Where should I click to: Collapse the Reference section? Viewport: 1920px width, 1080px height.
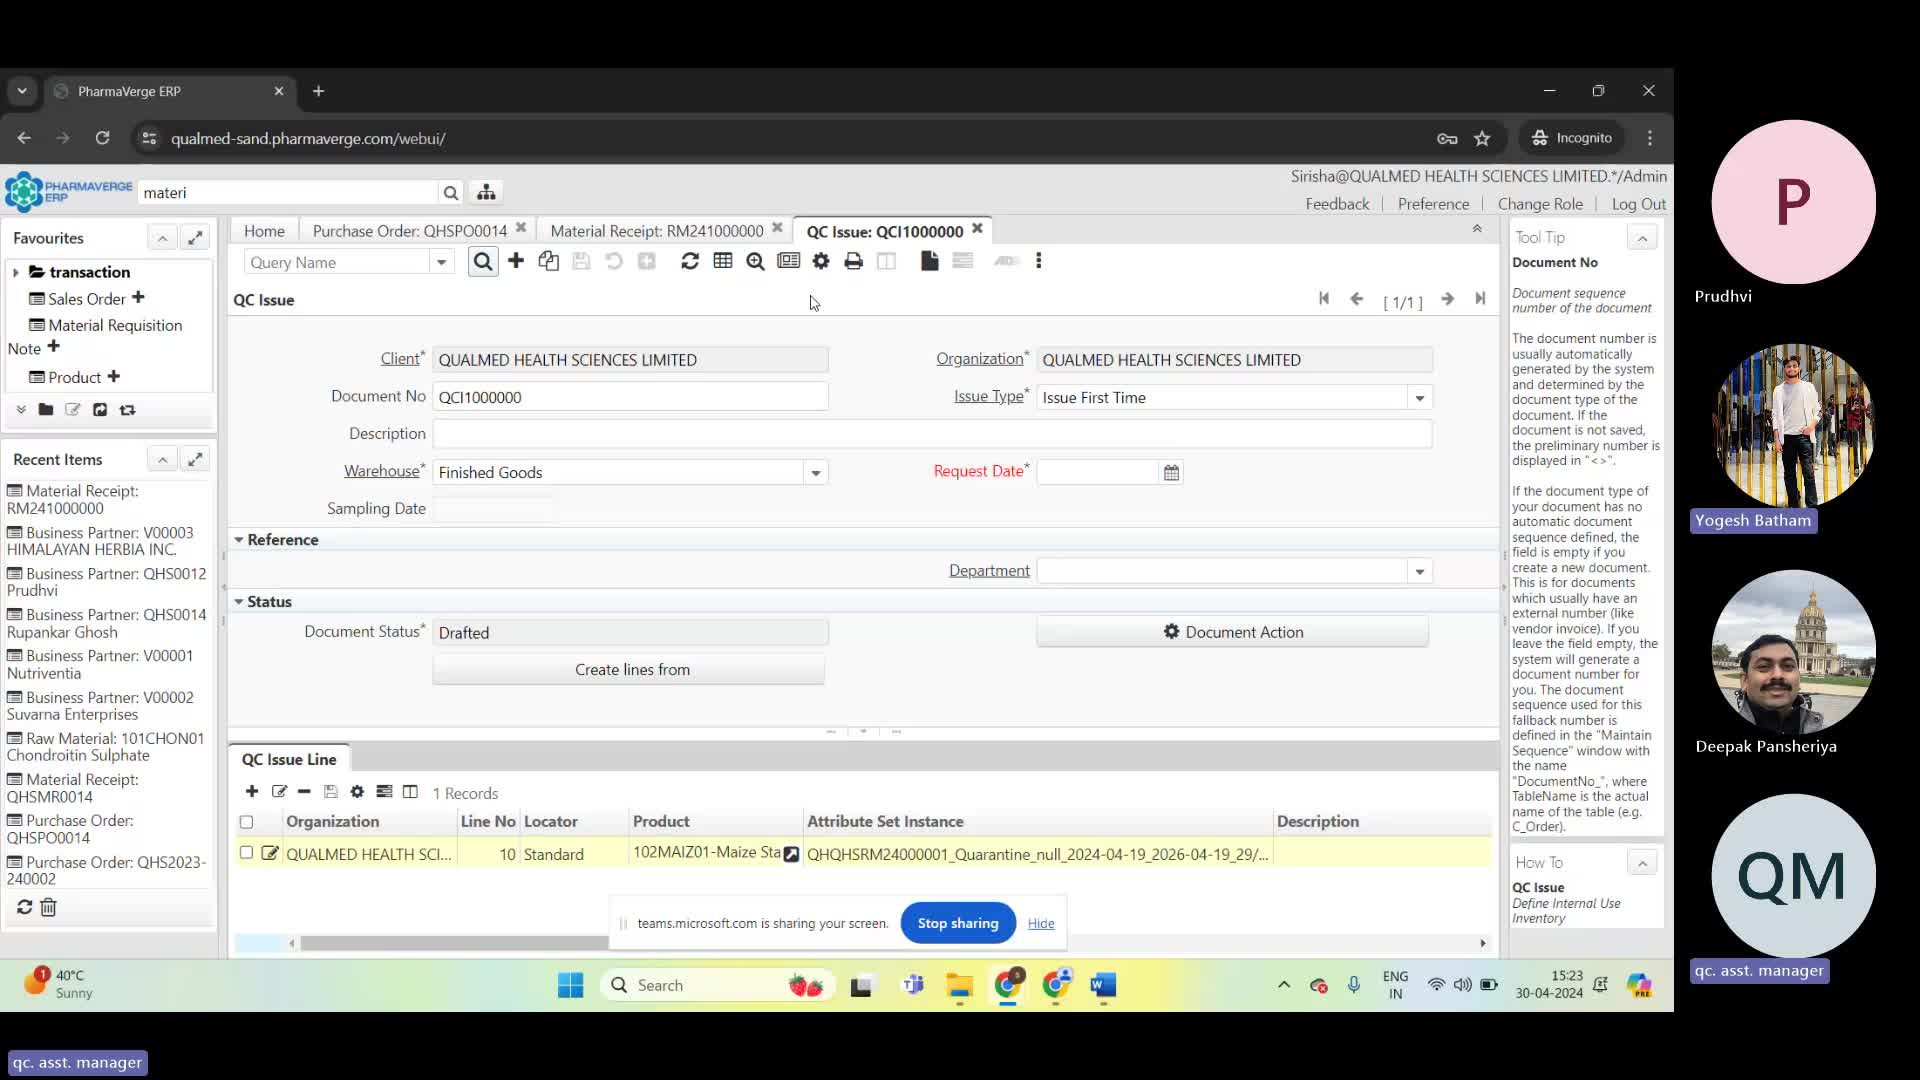coord(239,540)
